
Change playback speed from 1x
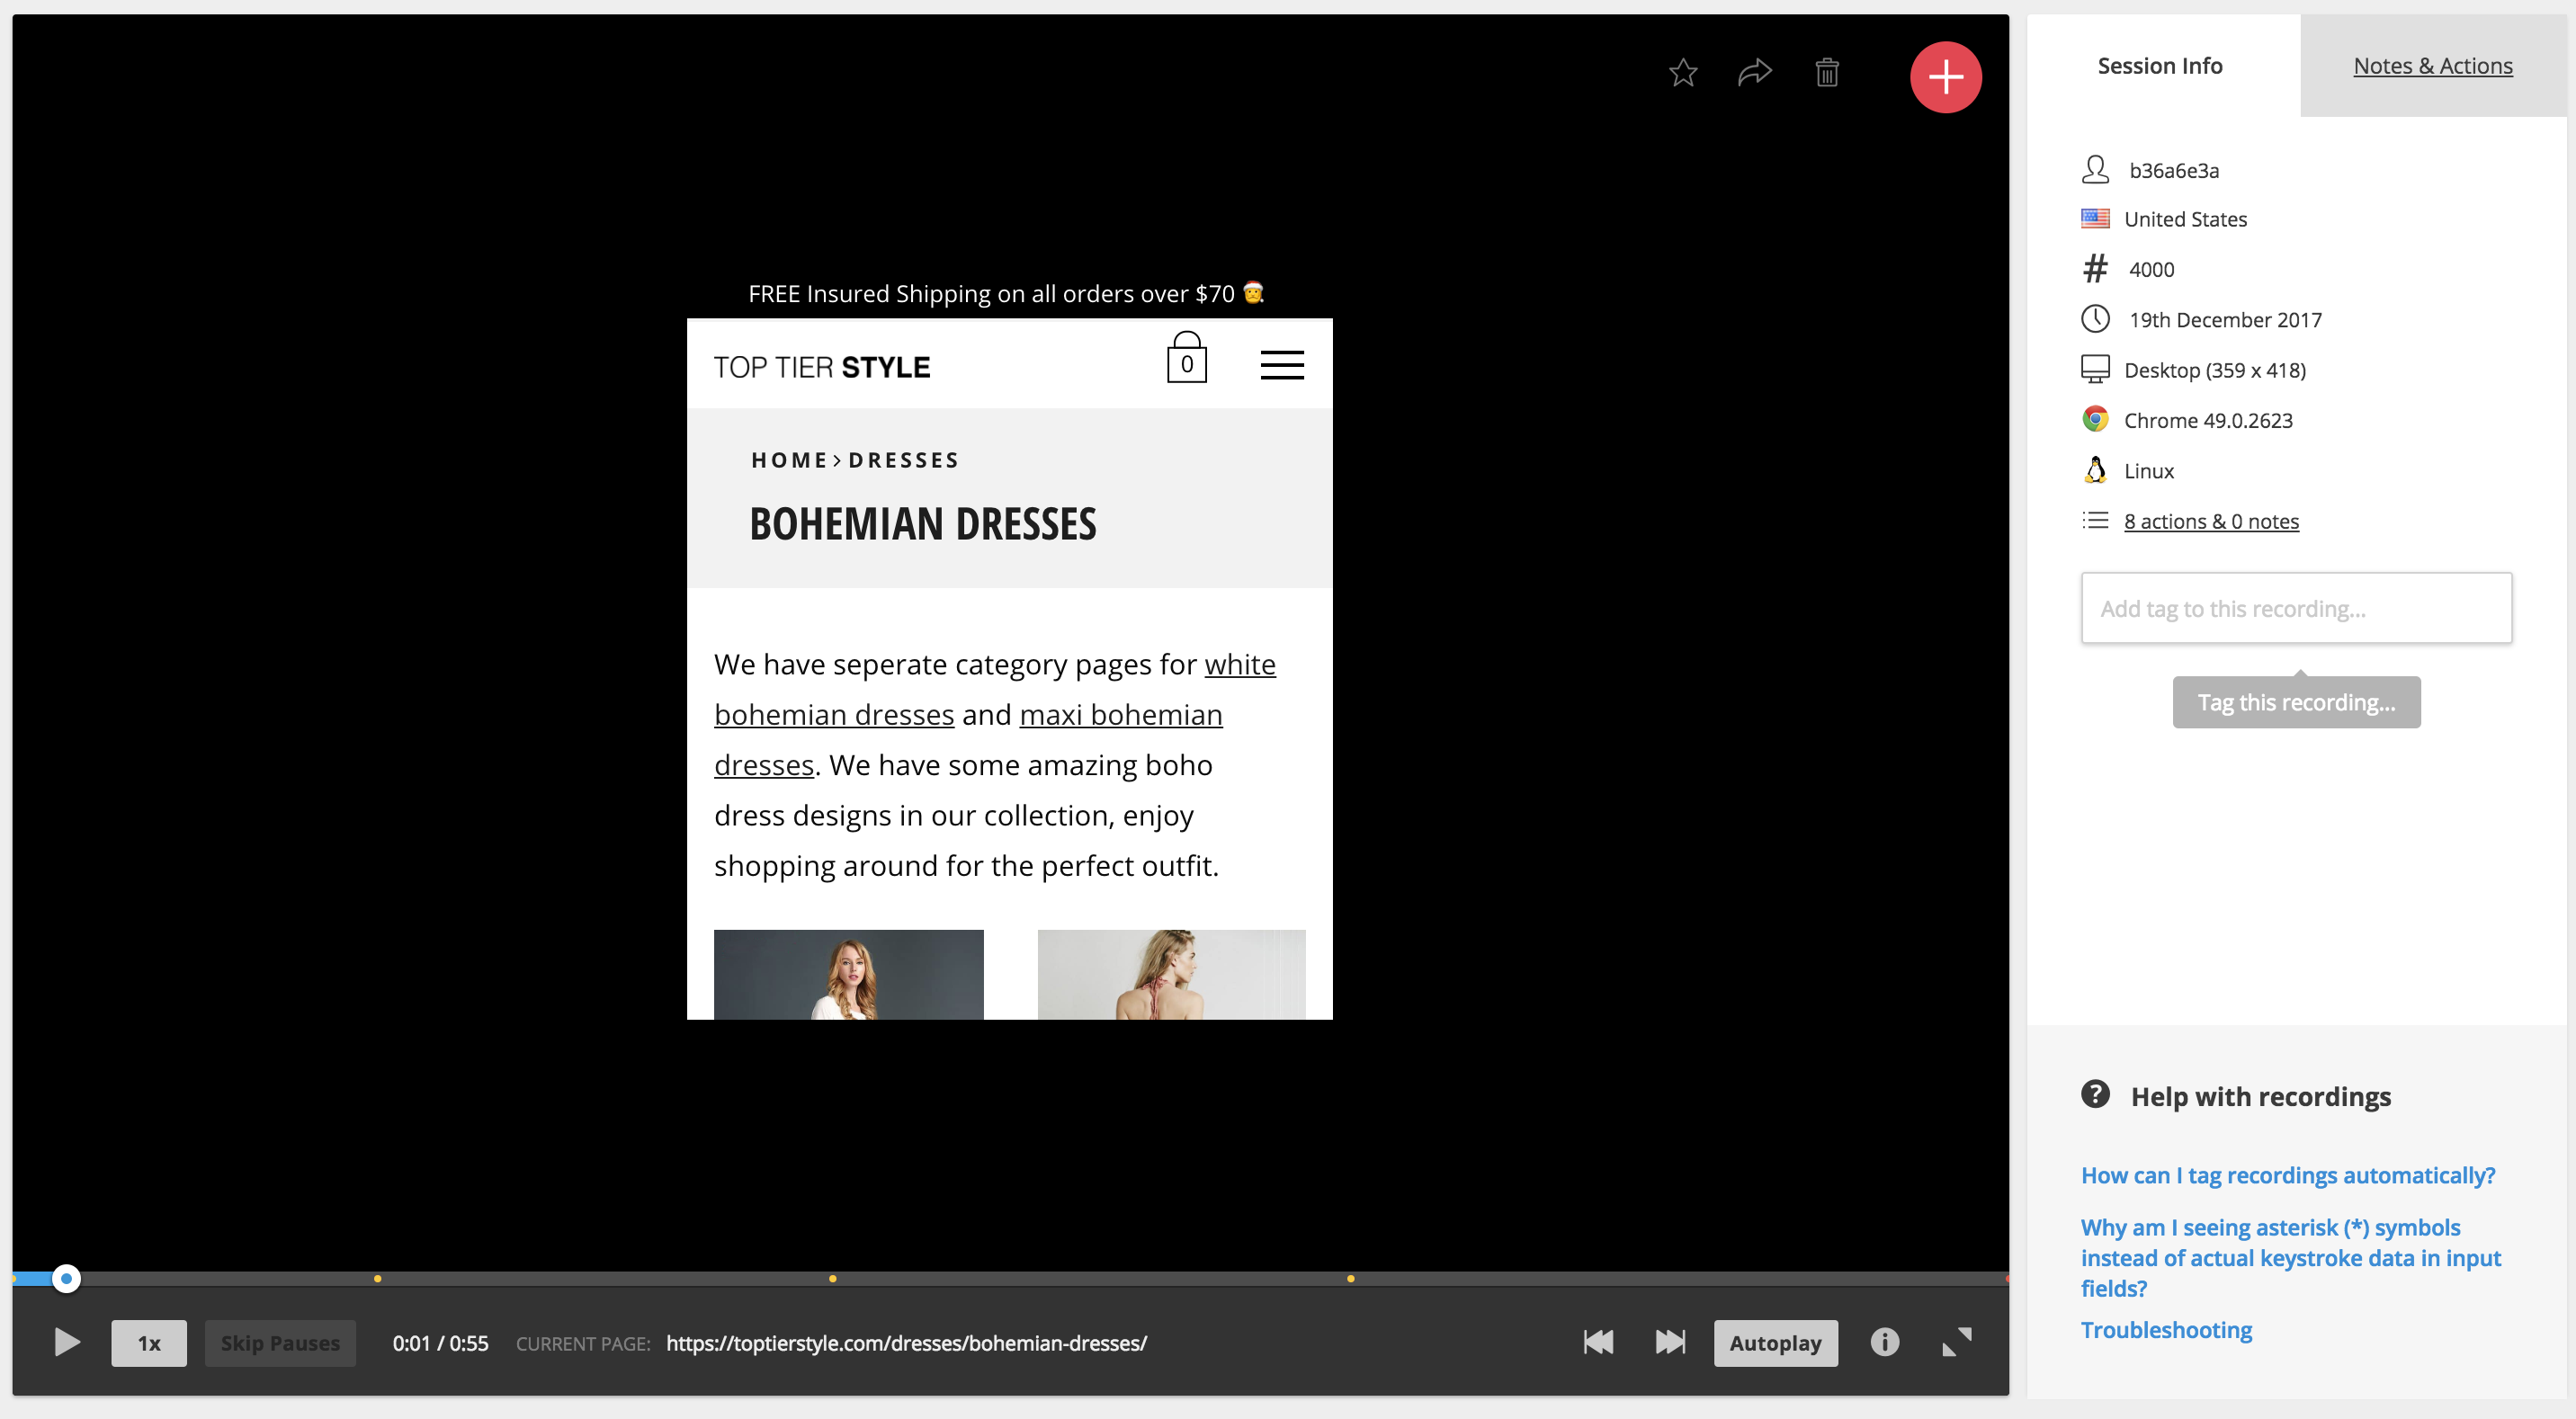coord(148,1343)
